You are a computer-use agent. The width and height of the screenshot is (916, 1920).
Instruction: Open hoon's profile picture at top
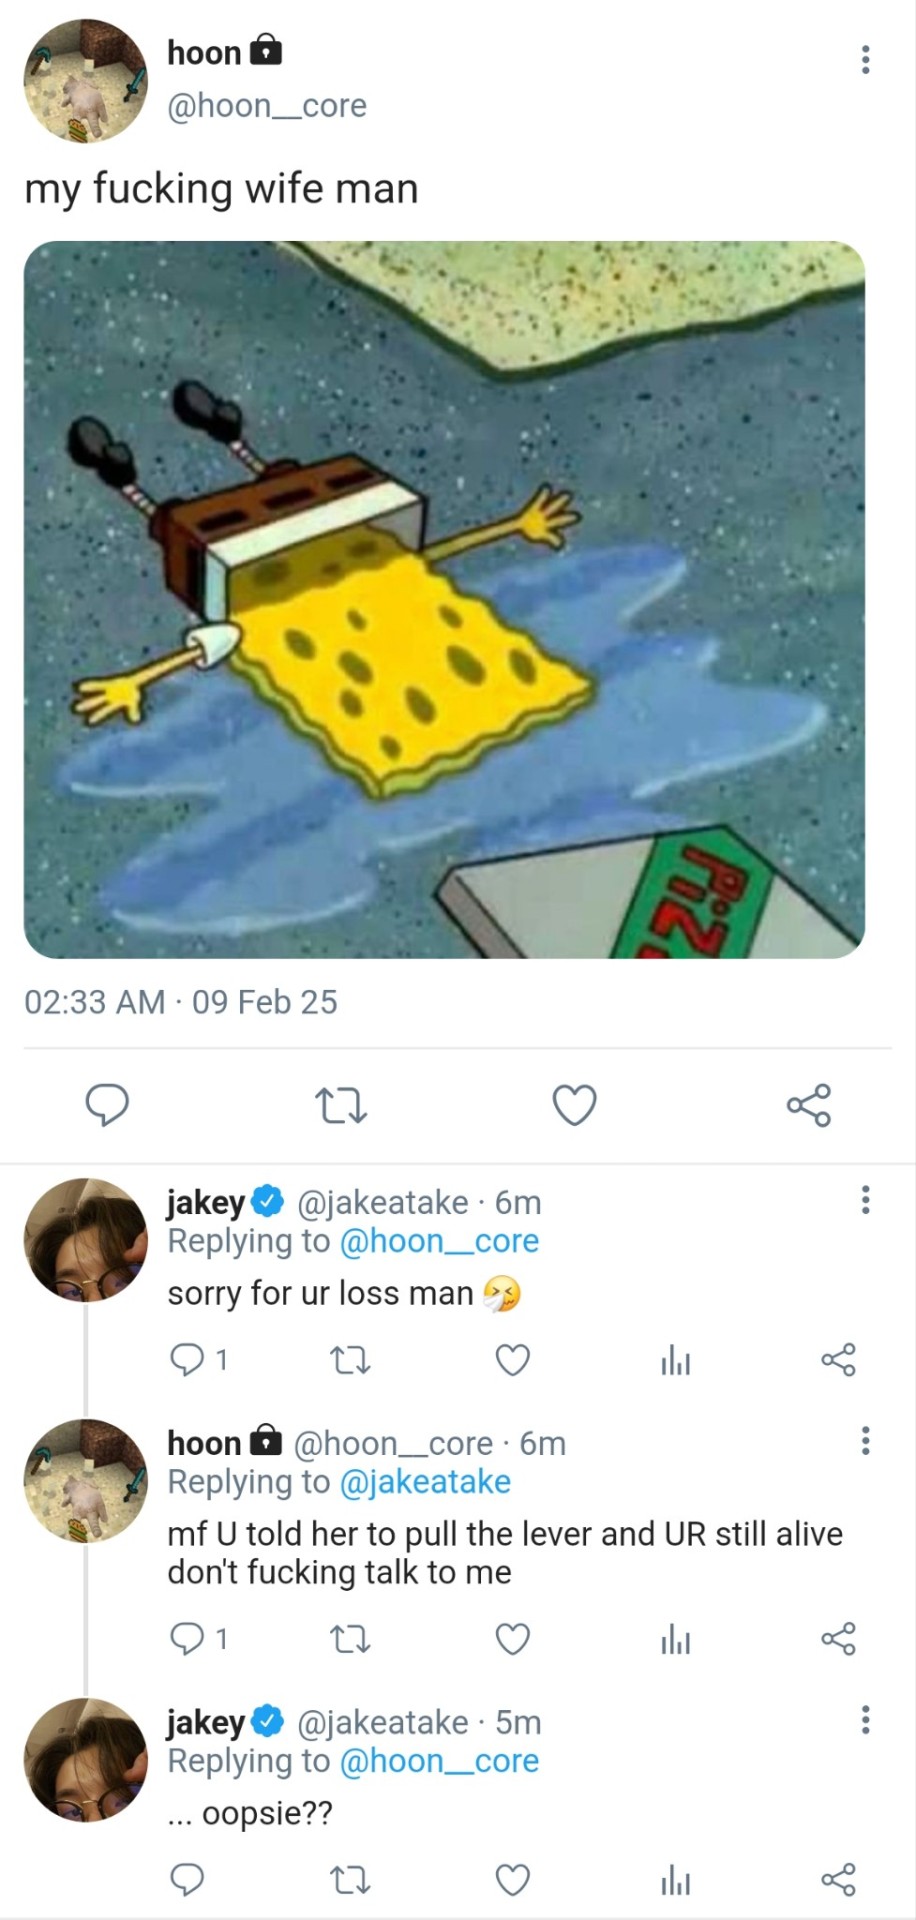tap(85, 80)
